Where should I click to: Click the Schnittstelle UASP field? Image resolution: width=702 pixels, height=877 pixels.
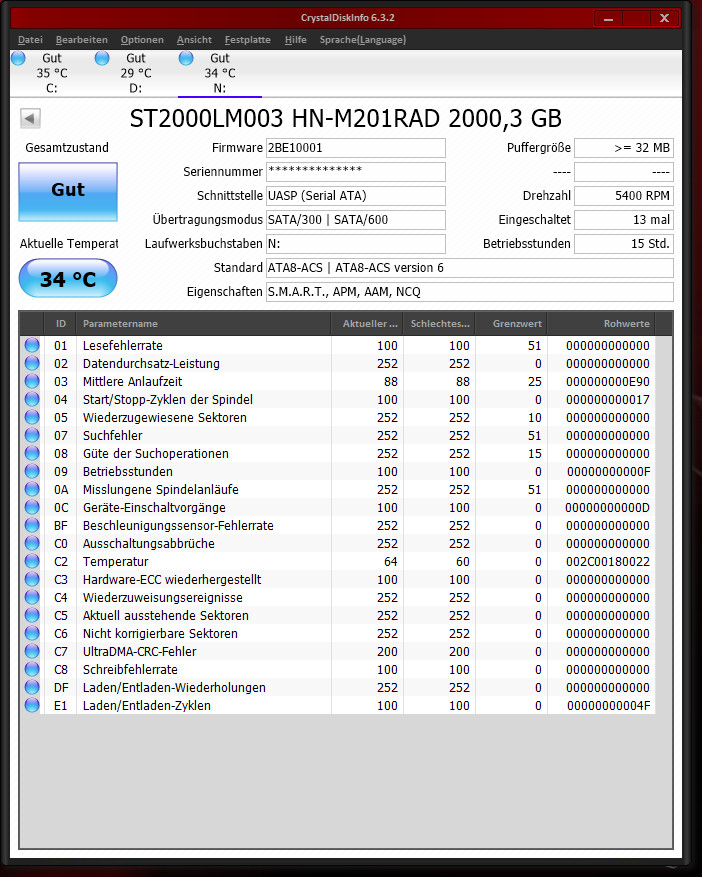click(x=356, y=196)
